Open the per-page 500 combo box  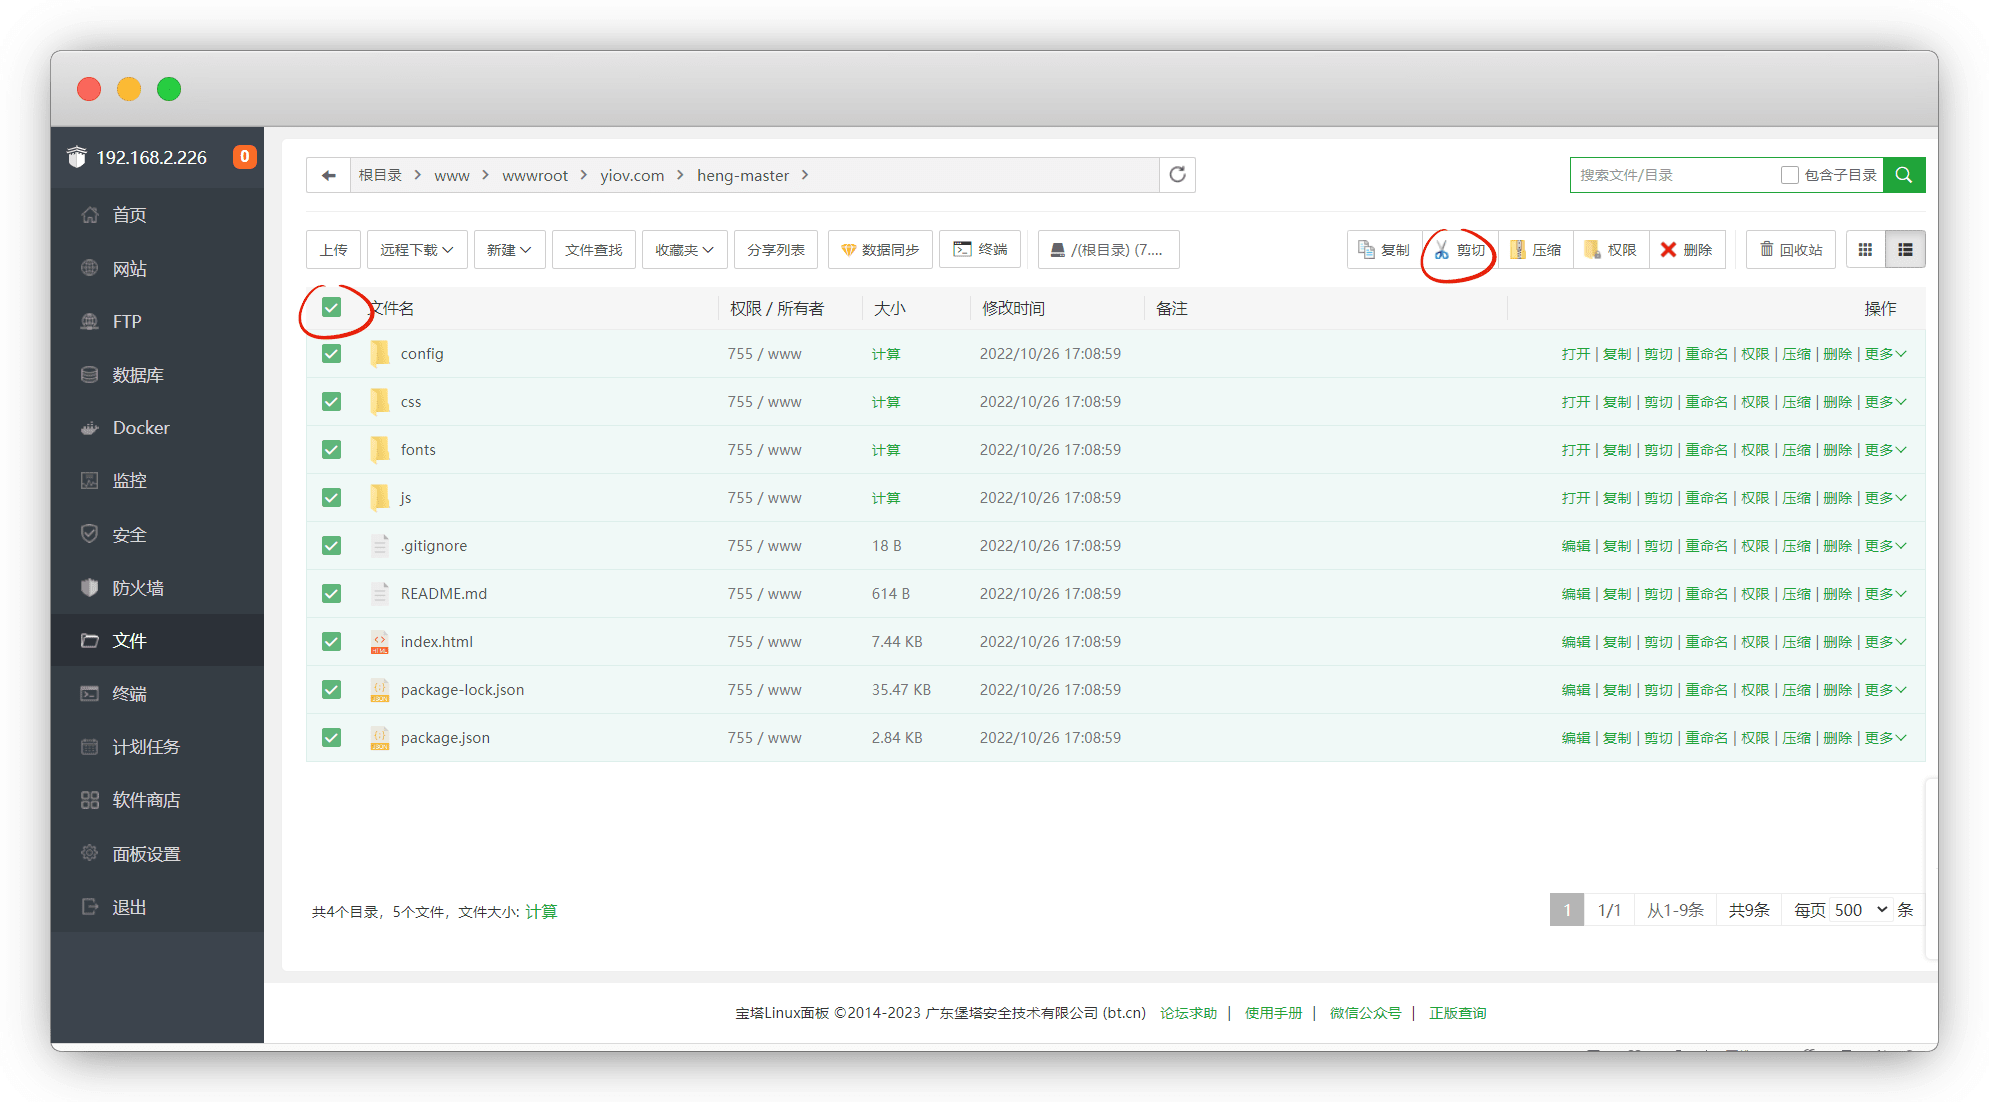(x=1859, y=910)
